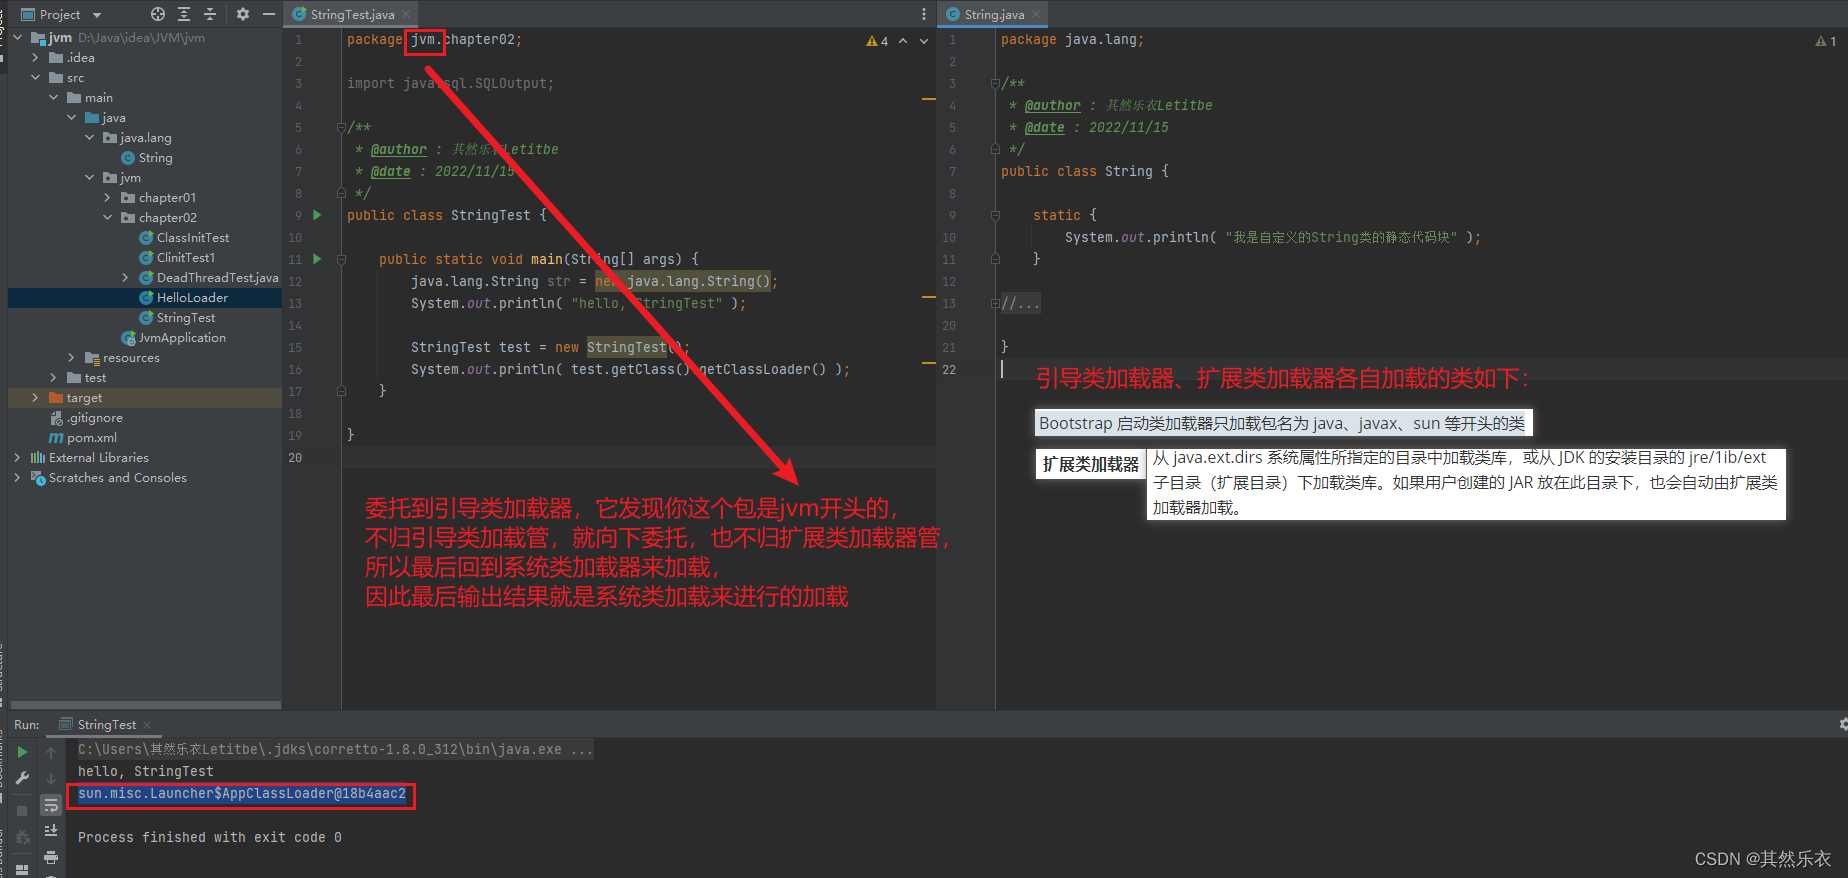Open warnings indicator in String.java editor
Screen dimensions: 1848x878
[1826, 41]
